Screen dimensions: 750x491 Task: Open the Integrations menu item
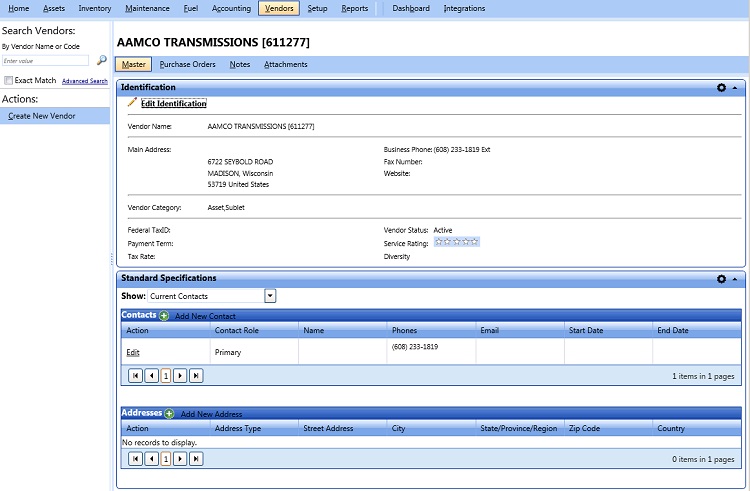(464, 8)
